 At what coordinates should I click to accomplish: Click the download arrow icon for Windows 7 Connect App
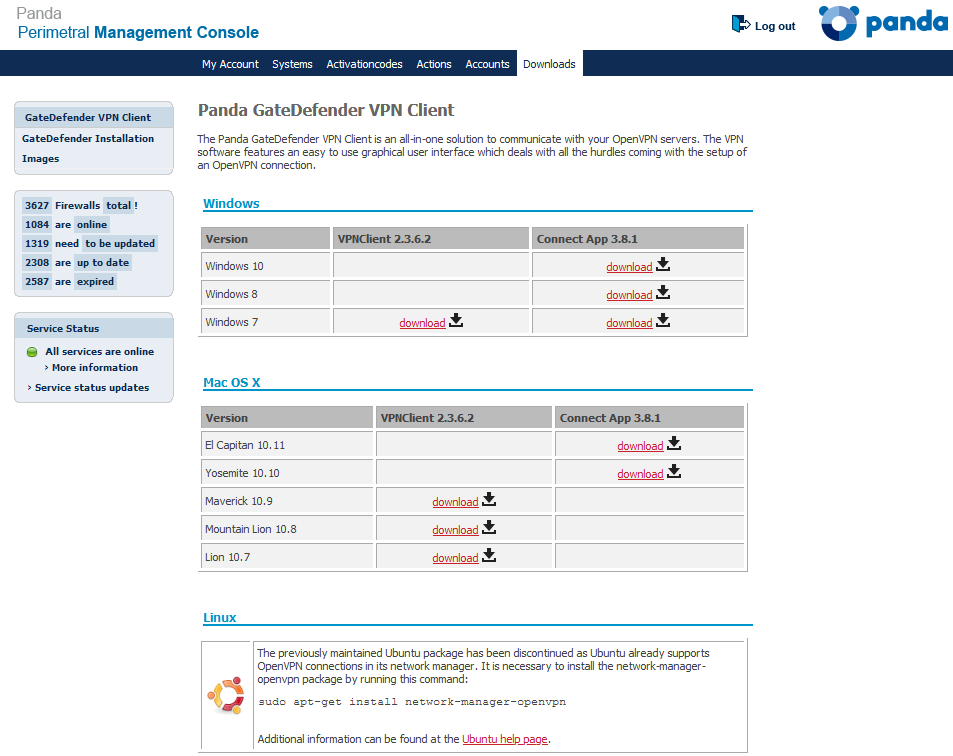(663, 320)
